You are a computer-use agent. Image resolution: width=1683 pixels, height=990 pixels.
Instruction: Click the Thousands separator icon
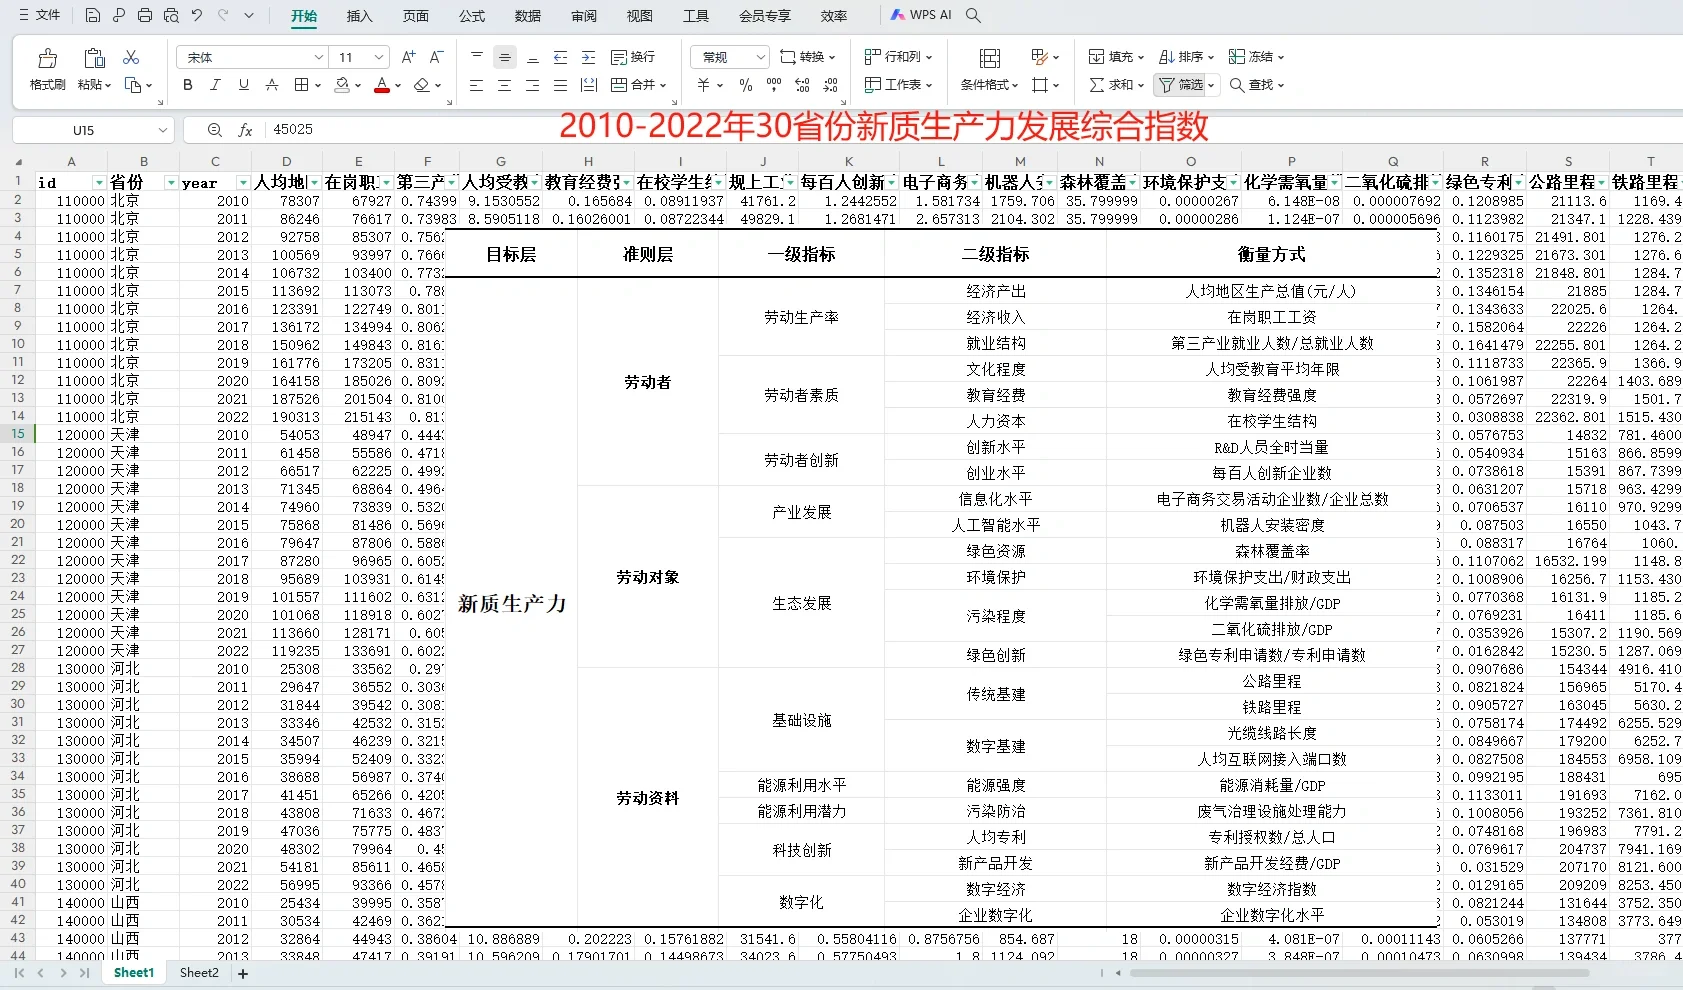coord(774,85)
